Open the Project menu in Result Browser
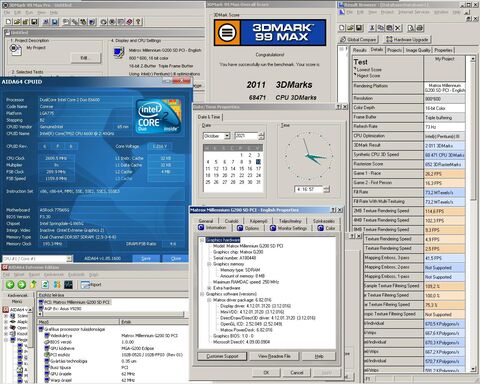Image resolution: width=480 pixels, height=384 pixels. pyautogui.click(x=387, y=12)
